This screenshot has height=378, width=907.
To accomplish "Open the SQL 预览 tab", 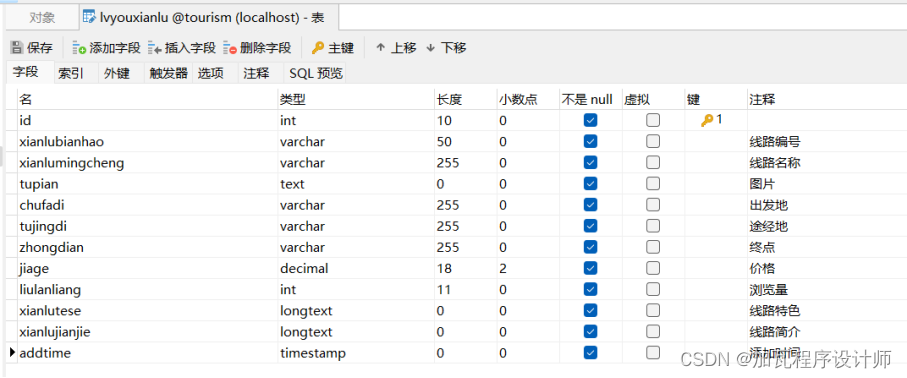I will pos(316,74).
